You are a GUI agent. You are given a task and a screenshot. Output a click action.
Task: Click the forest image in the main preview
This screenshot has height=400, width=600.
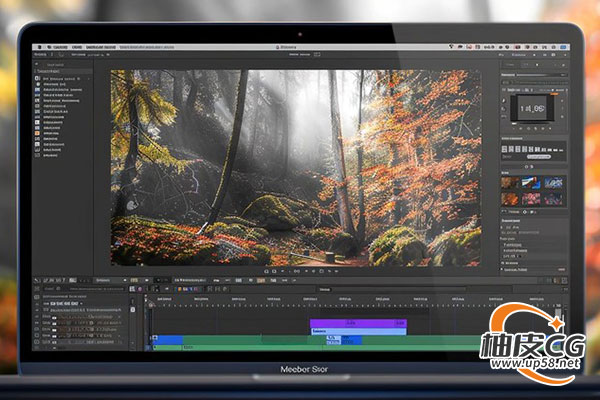(x=295, y=168)
